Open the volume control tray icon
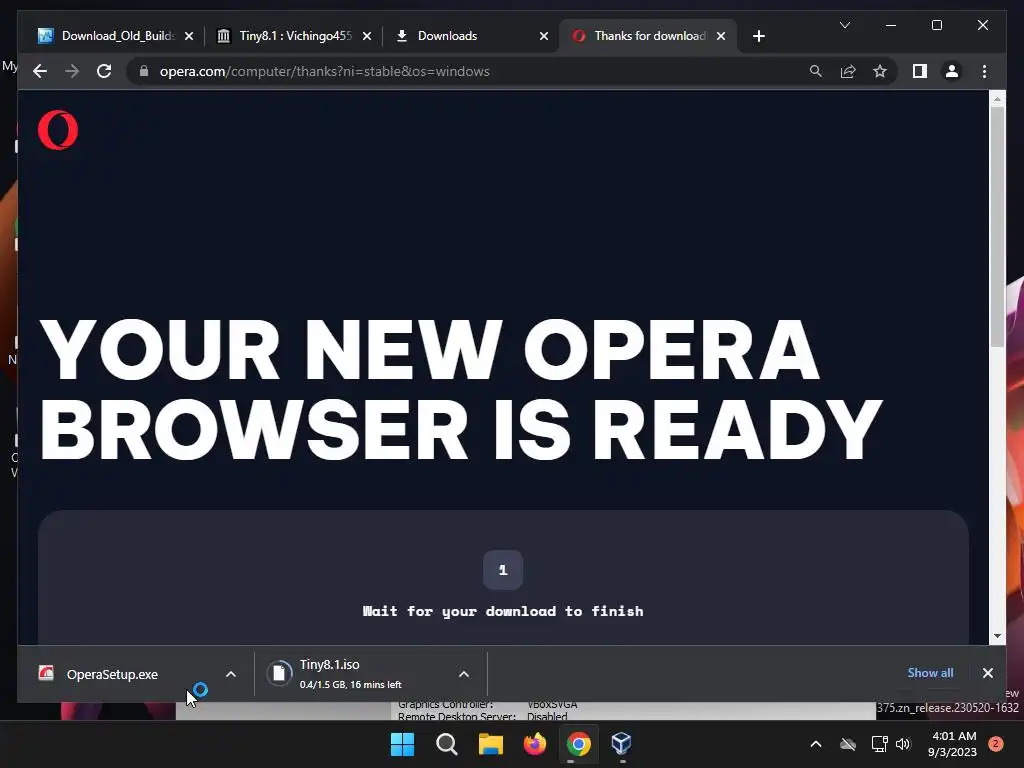The width and height of the screenshot is (1024, 768). coord(903,744)
